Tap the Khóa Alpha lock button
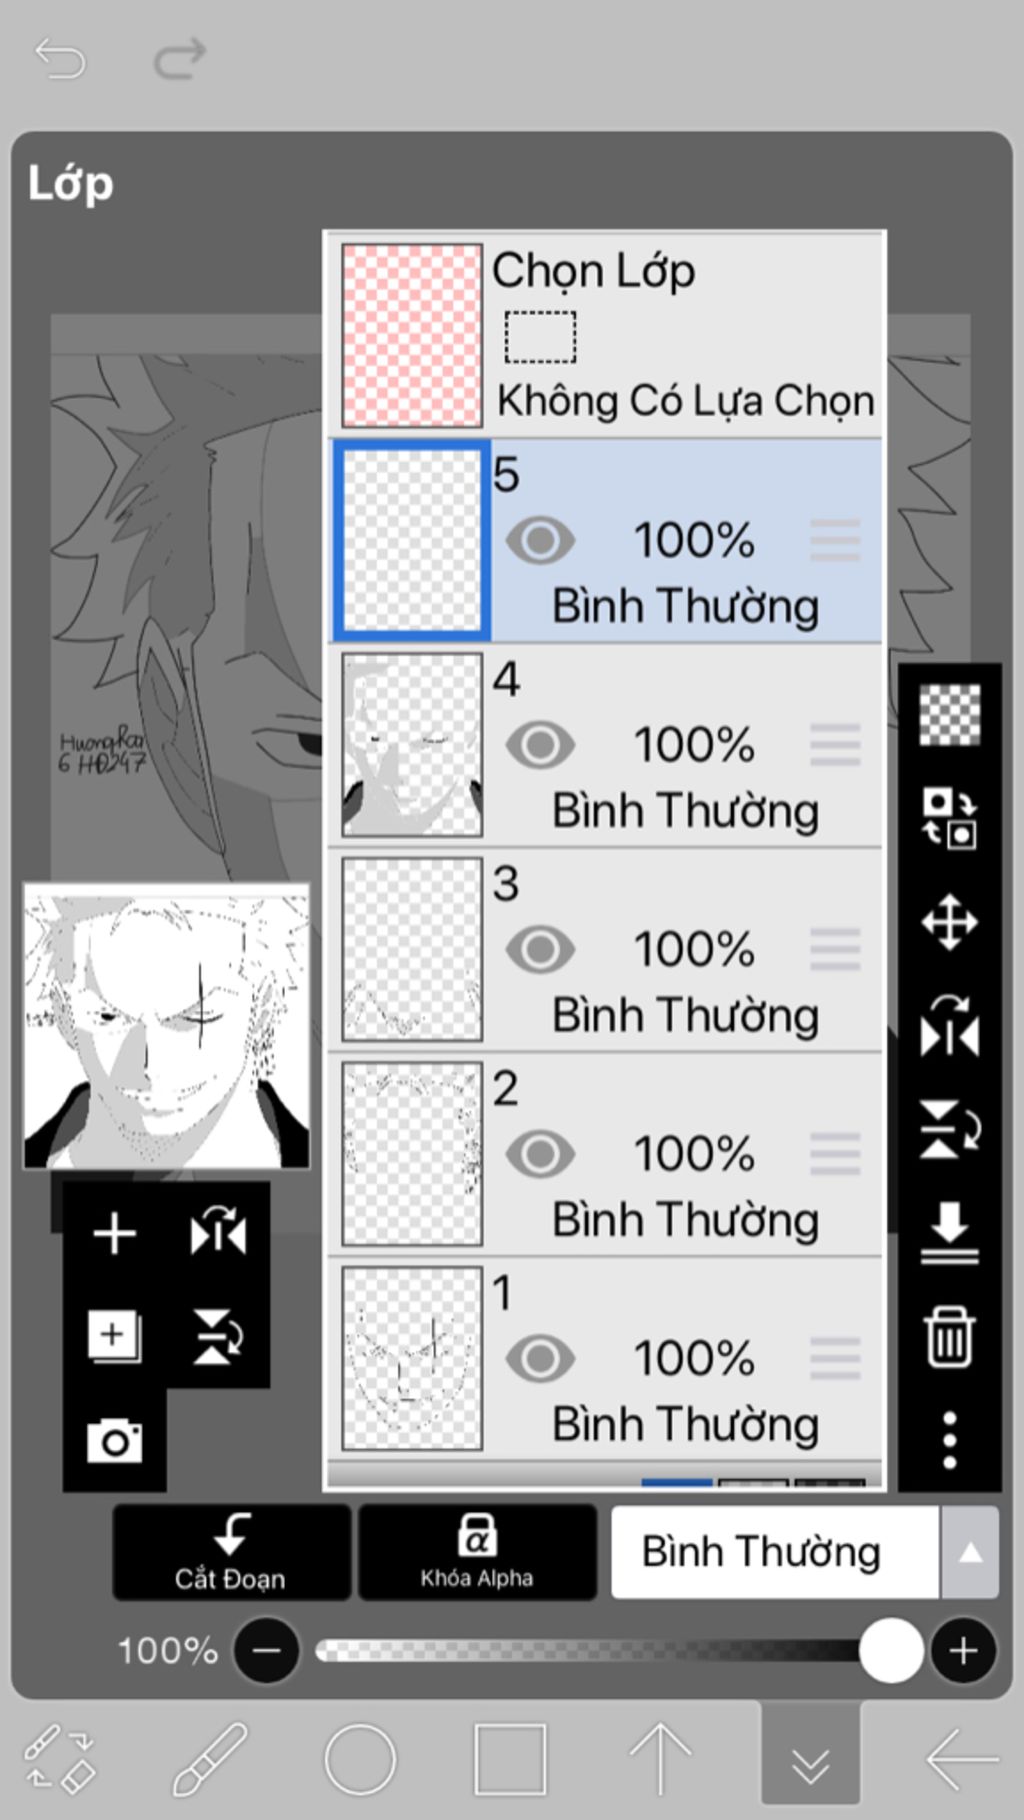The height and width of the screenshot is (1820, 1024). (477, 1552)
